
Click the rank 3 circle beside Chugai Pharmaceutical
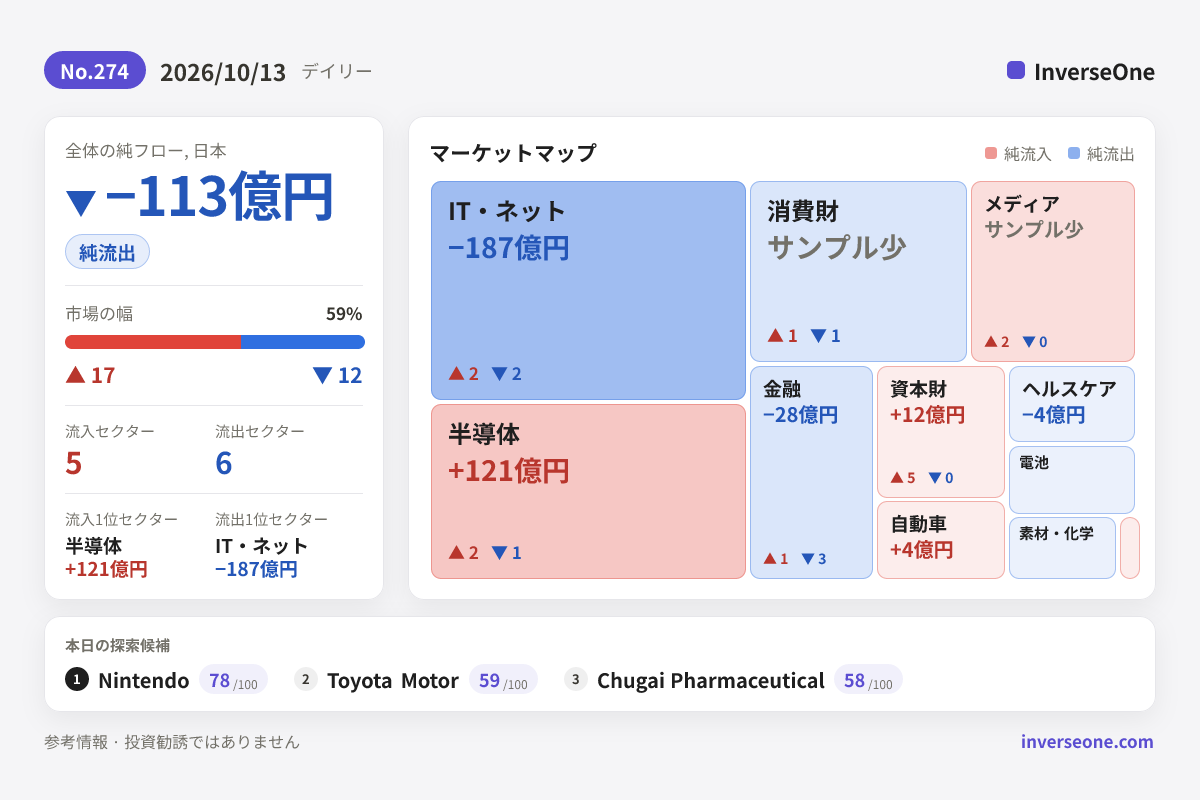click(576, 680)
